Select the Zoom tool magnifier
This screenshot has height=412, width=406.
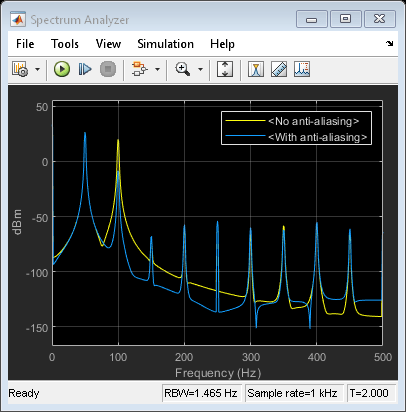[183, 69]
